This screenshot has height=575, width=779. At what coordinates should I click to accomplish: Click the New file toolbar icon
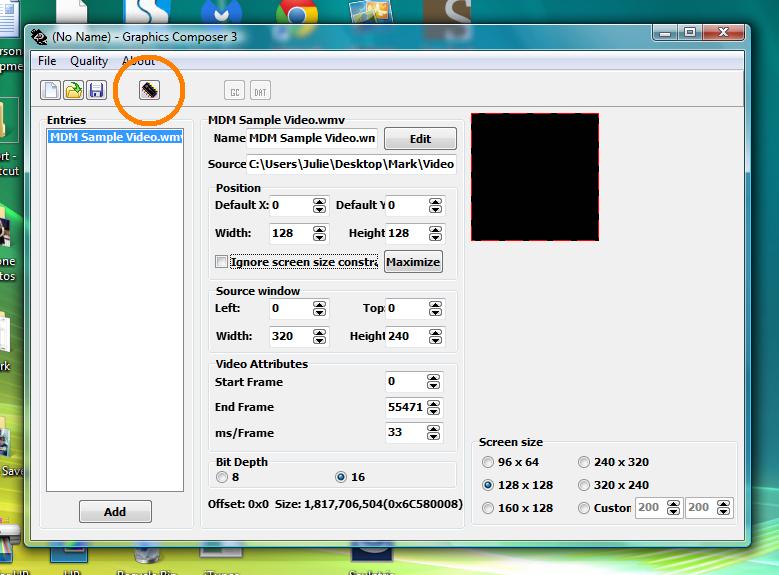coord(50,90)
